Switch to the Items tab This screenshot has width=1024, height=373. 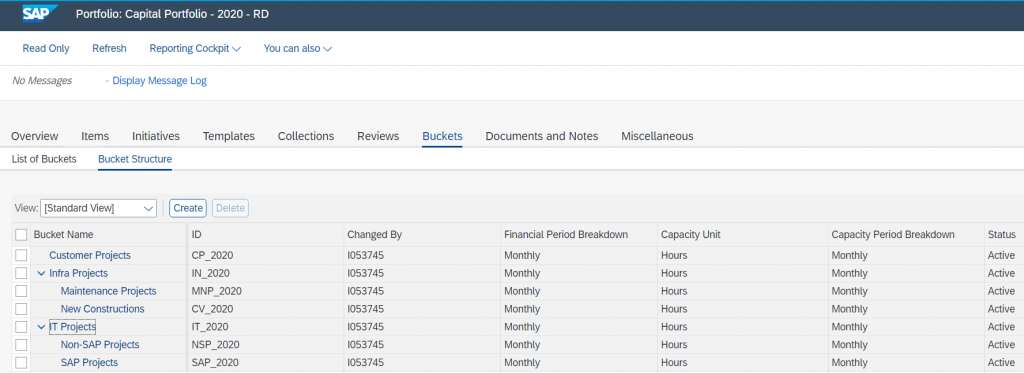pos(95,136)
